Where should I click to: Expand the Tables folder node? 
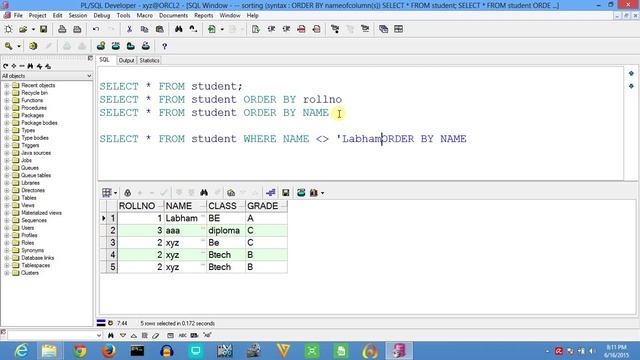click(7, 198)
